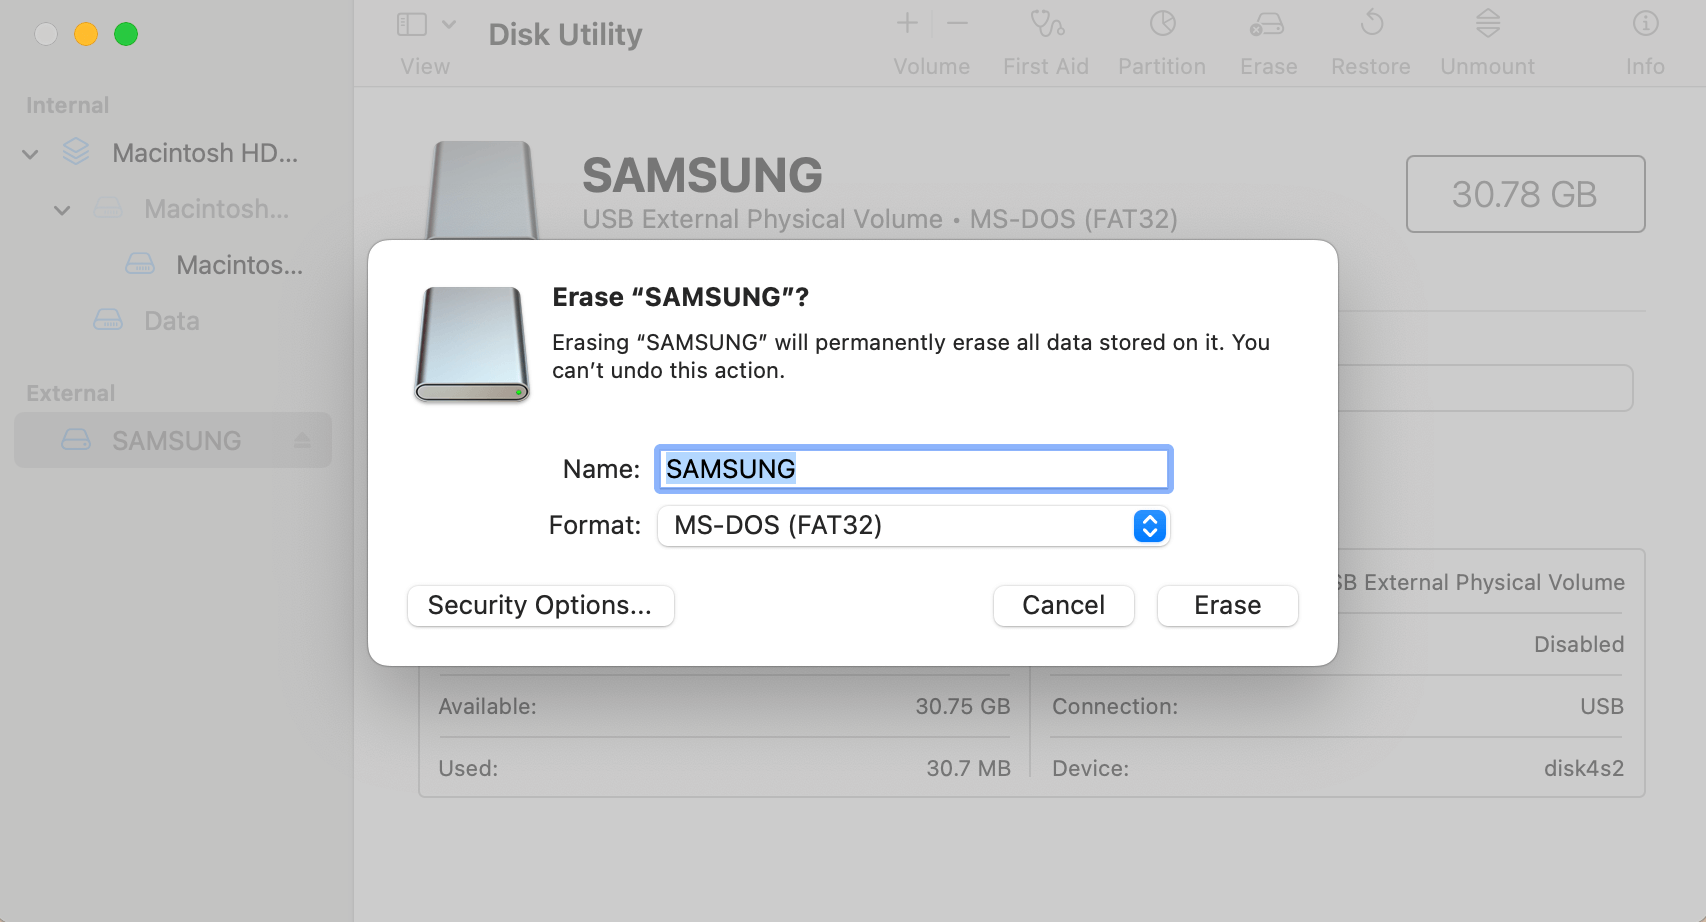Click the remove Volume minus icon
The width and height of the screenshot is (1706, 922).
pos(956,24)
